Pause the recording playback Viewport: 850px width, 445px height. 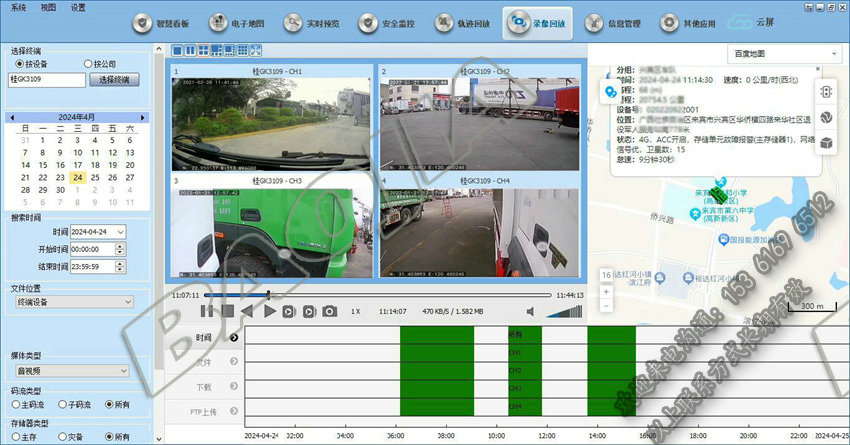pyautogui.click(x=207, y=312)
